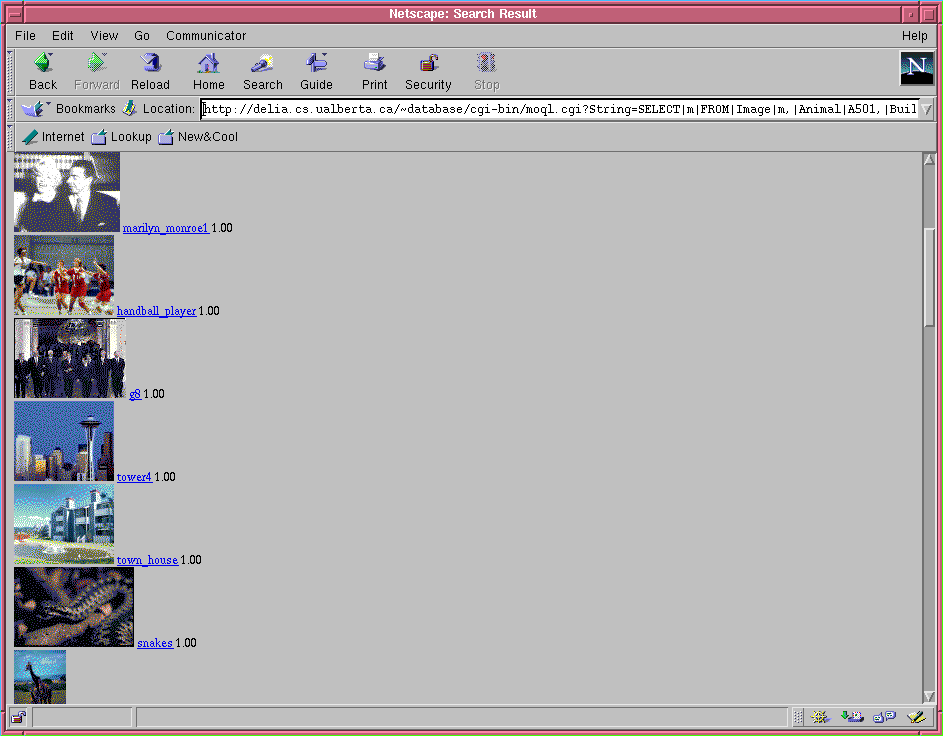Open the town_house link
943x736 pixels.
coord(147,560)
